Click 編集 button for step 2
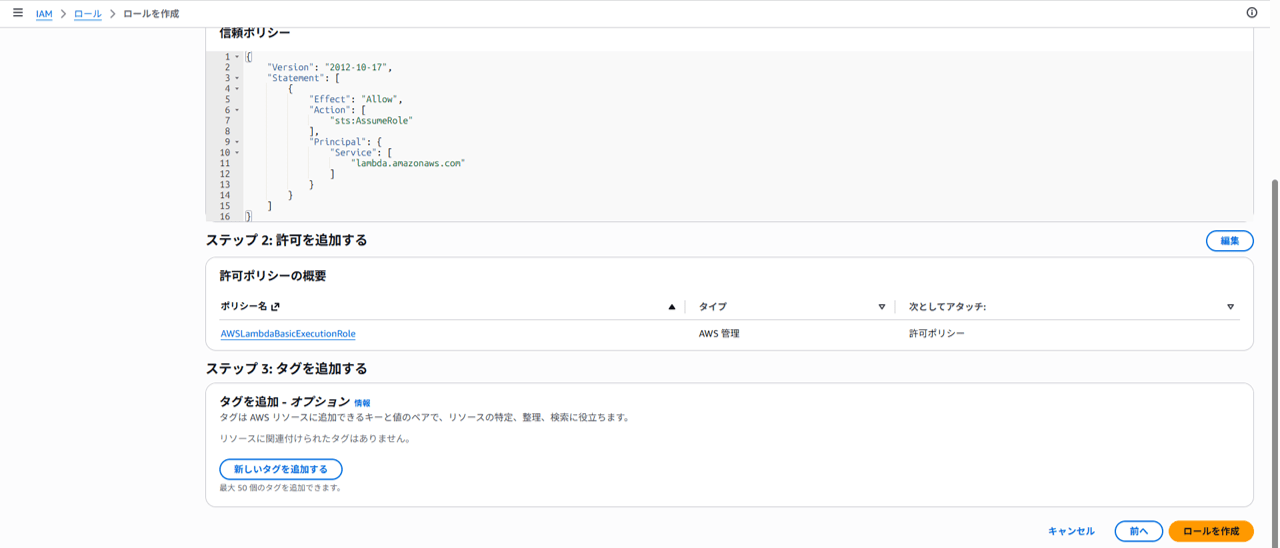The width and height of the screenshot is (1280, 548). click(x=1229, y=241)
